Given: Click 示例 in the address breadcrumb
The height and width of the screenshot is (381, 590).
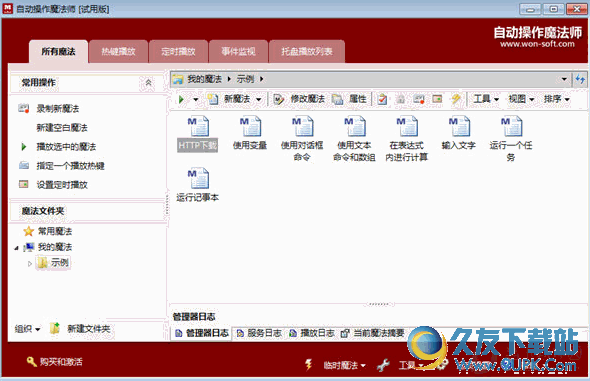Looking at the screenshot, I should tap(245, 79).
